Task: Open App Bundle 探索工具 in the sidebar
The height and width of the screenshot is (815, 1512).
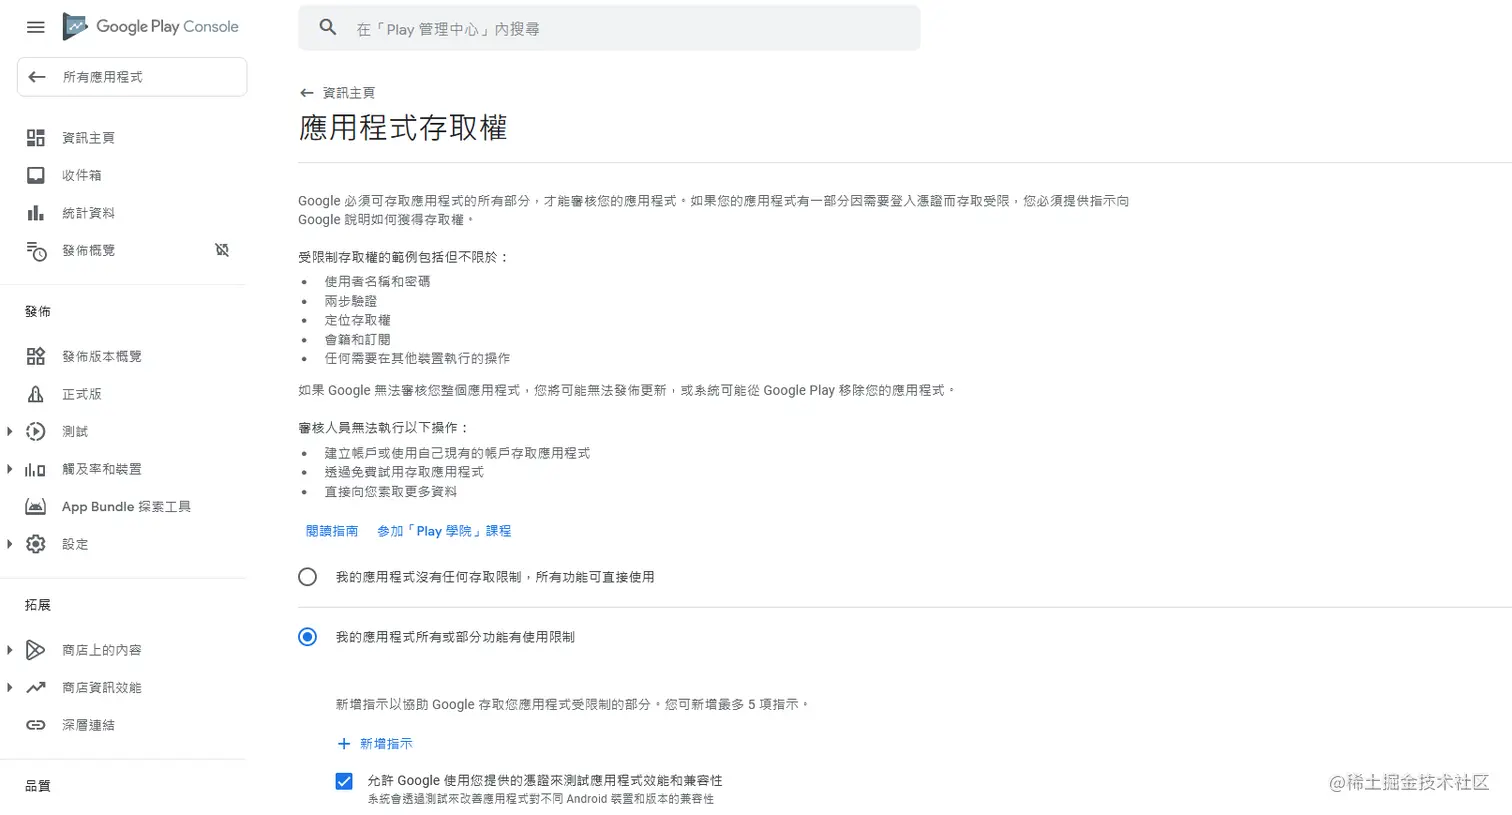Action: [x=124, y=507]
